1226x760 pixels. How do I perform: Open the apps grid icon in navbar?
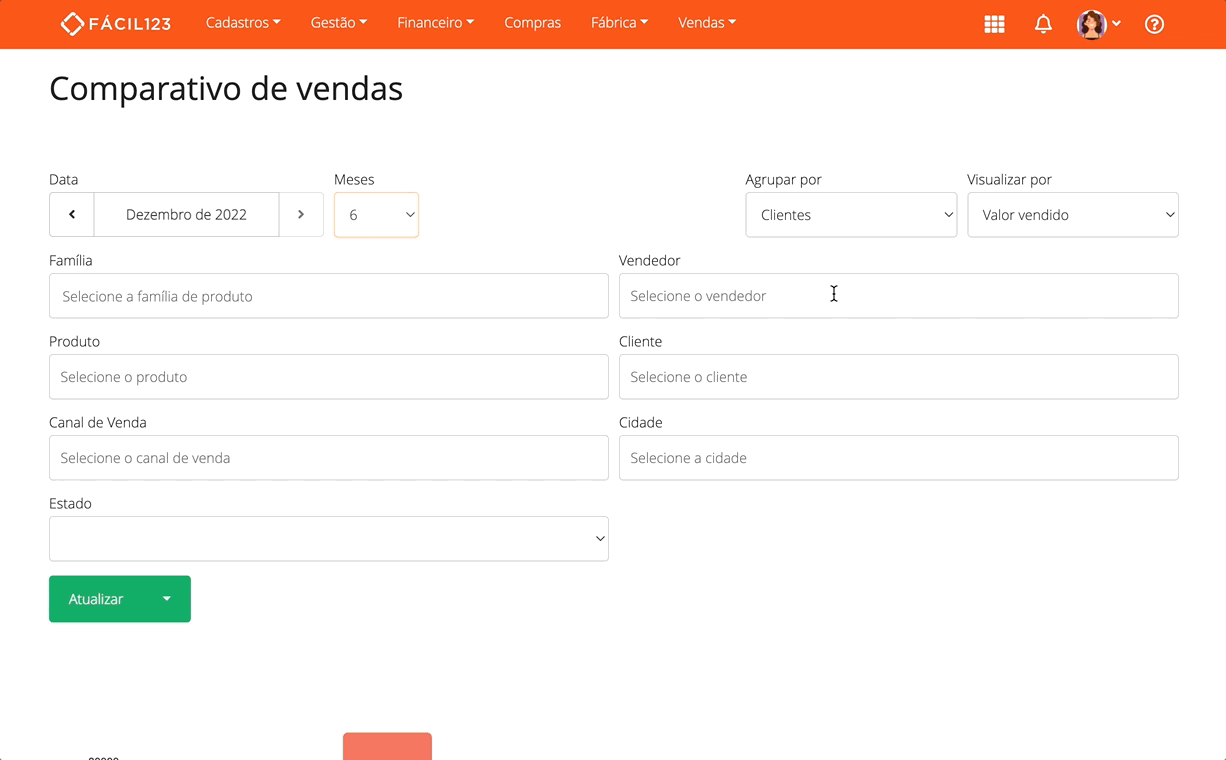[x=994, y=23]
